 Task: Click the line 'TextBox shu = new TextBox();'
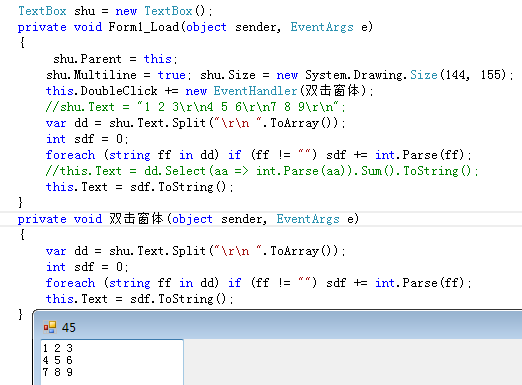pos(115,11)
